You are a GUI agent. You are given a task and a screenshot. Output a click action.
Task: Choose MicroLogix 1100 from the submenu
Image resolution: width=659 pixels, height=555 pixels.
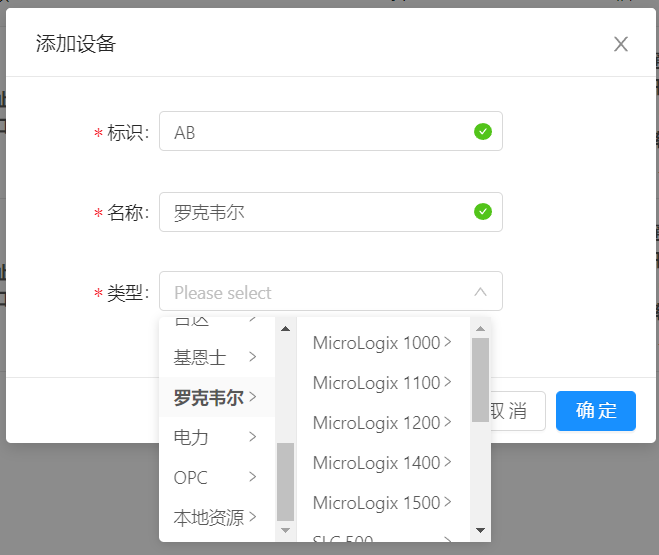383,383
